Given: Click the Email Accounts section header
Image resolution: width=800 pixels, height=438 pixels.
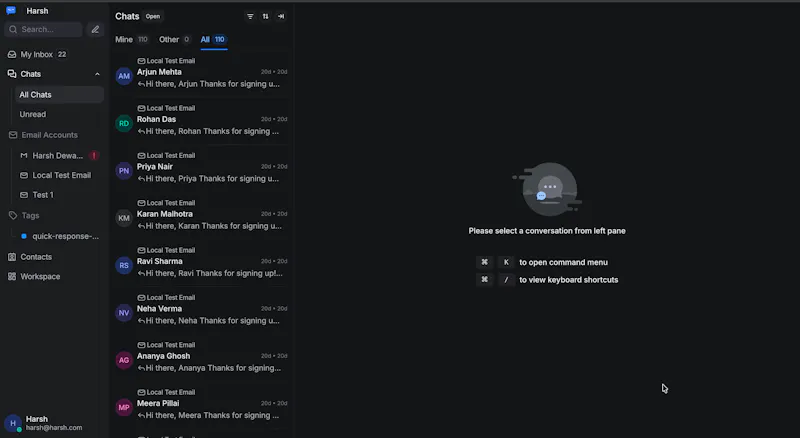Looking at the screenshot, I should pos(49,135).
